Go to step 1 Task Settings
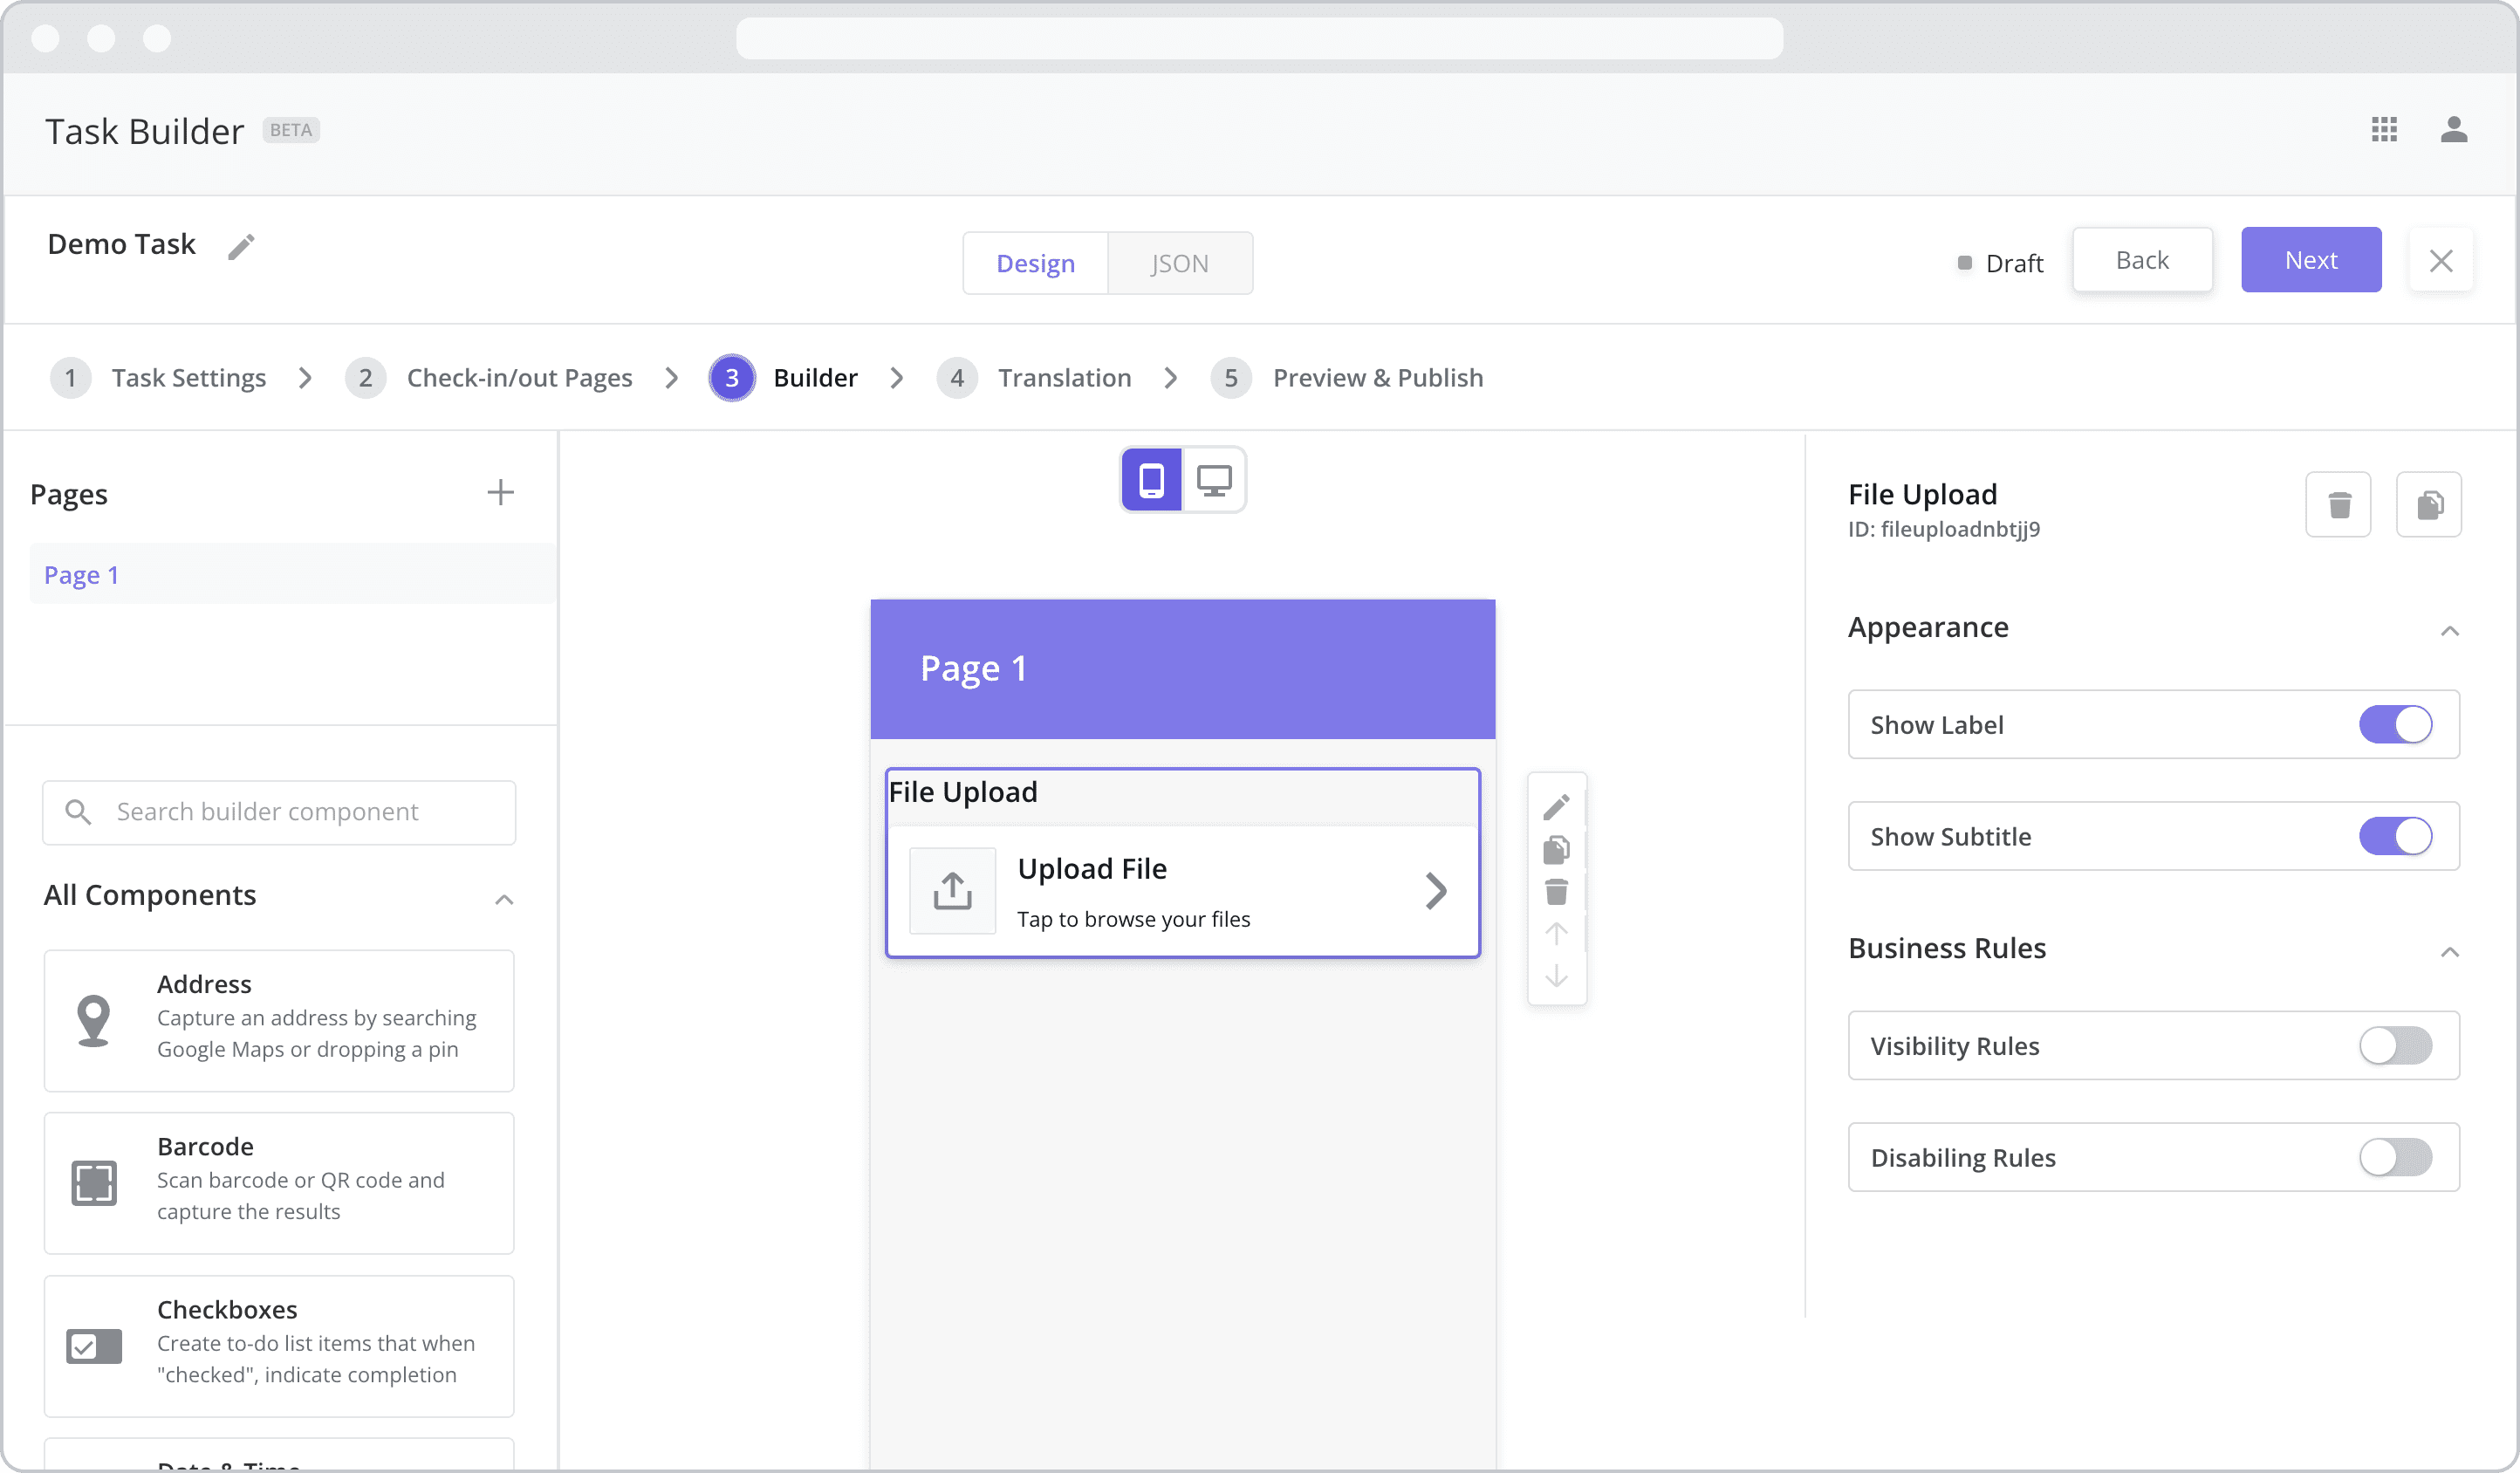 click(x=158, y=377)
